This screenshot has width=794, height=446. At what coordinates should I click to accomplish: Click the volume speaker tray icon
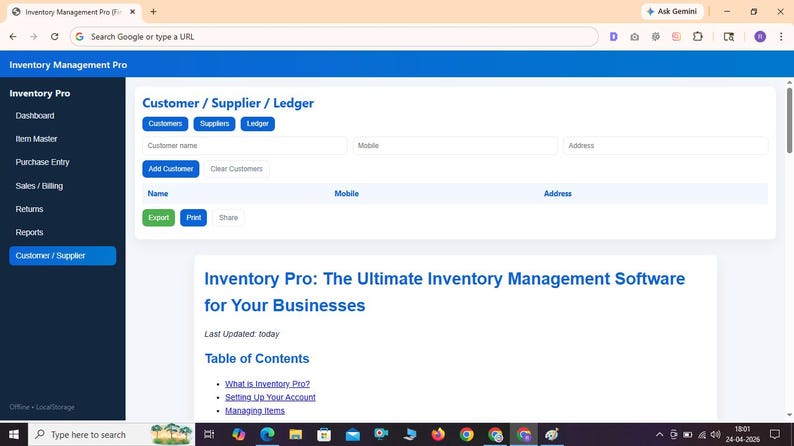716,434
